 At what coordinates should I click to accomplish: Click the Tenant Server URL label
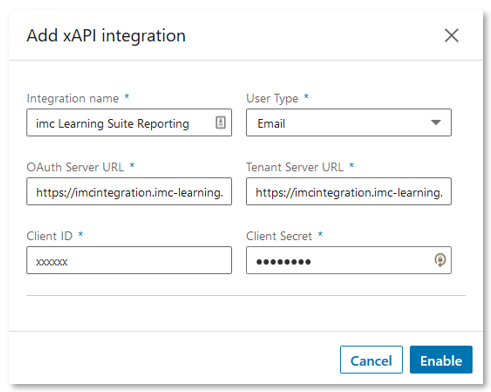295,167
